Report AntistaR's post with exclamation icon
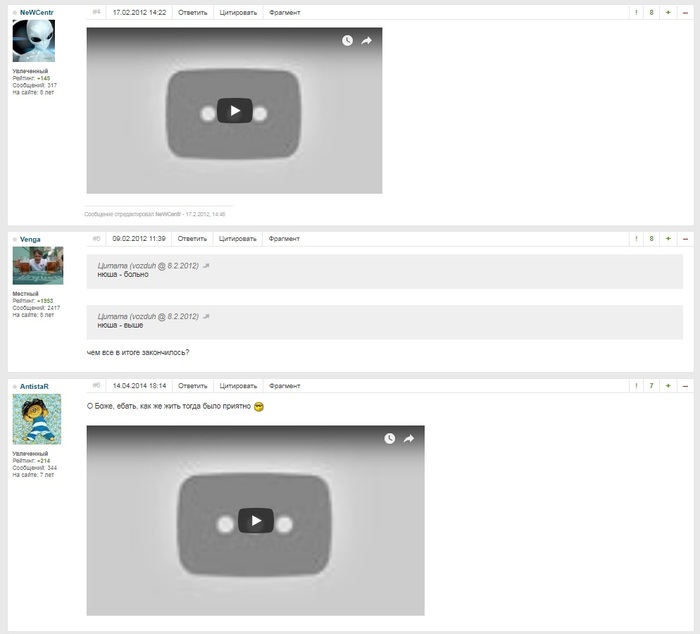 point(636,386)
